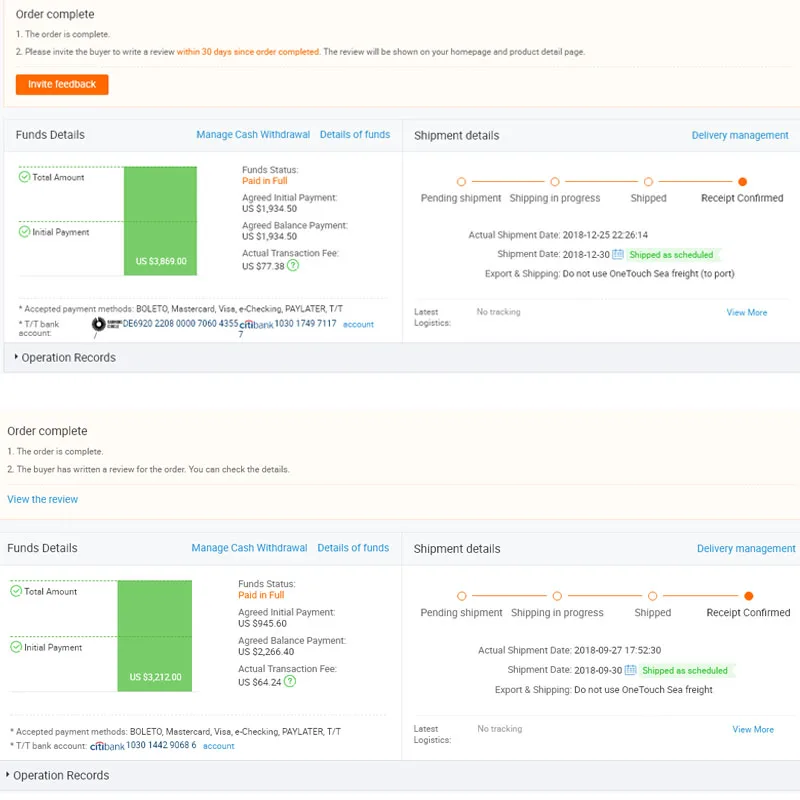800x800 pixels.
Task: Open Delivery management in top shipment details
Action: click(740, 135)
